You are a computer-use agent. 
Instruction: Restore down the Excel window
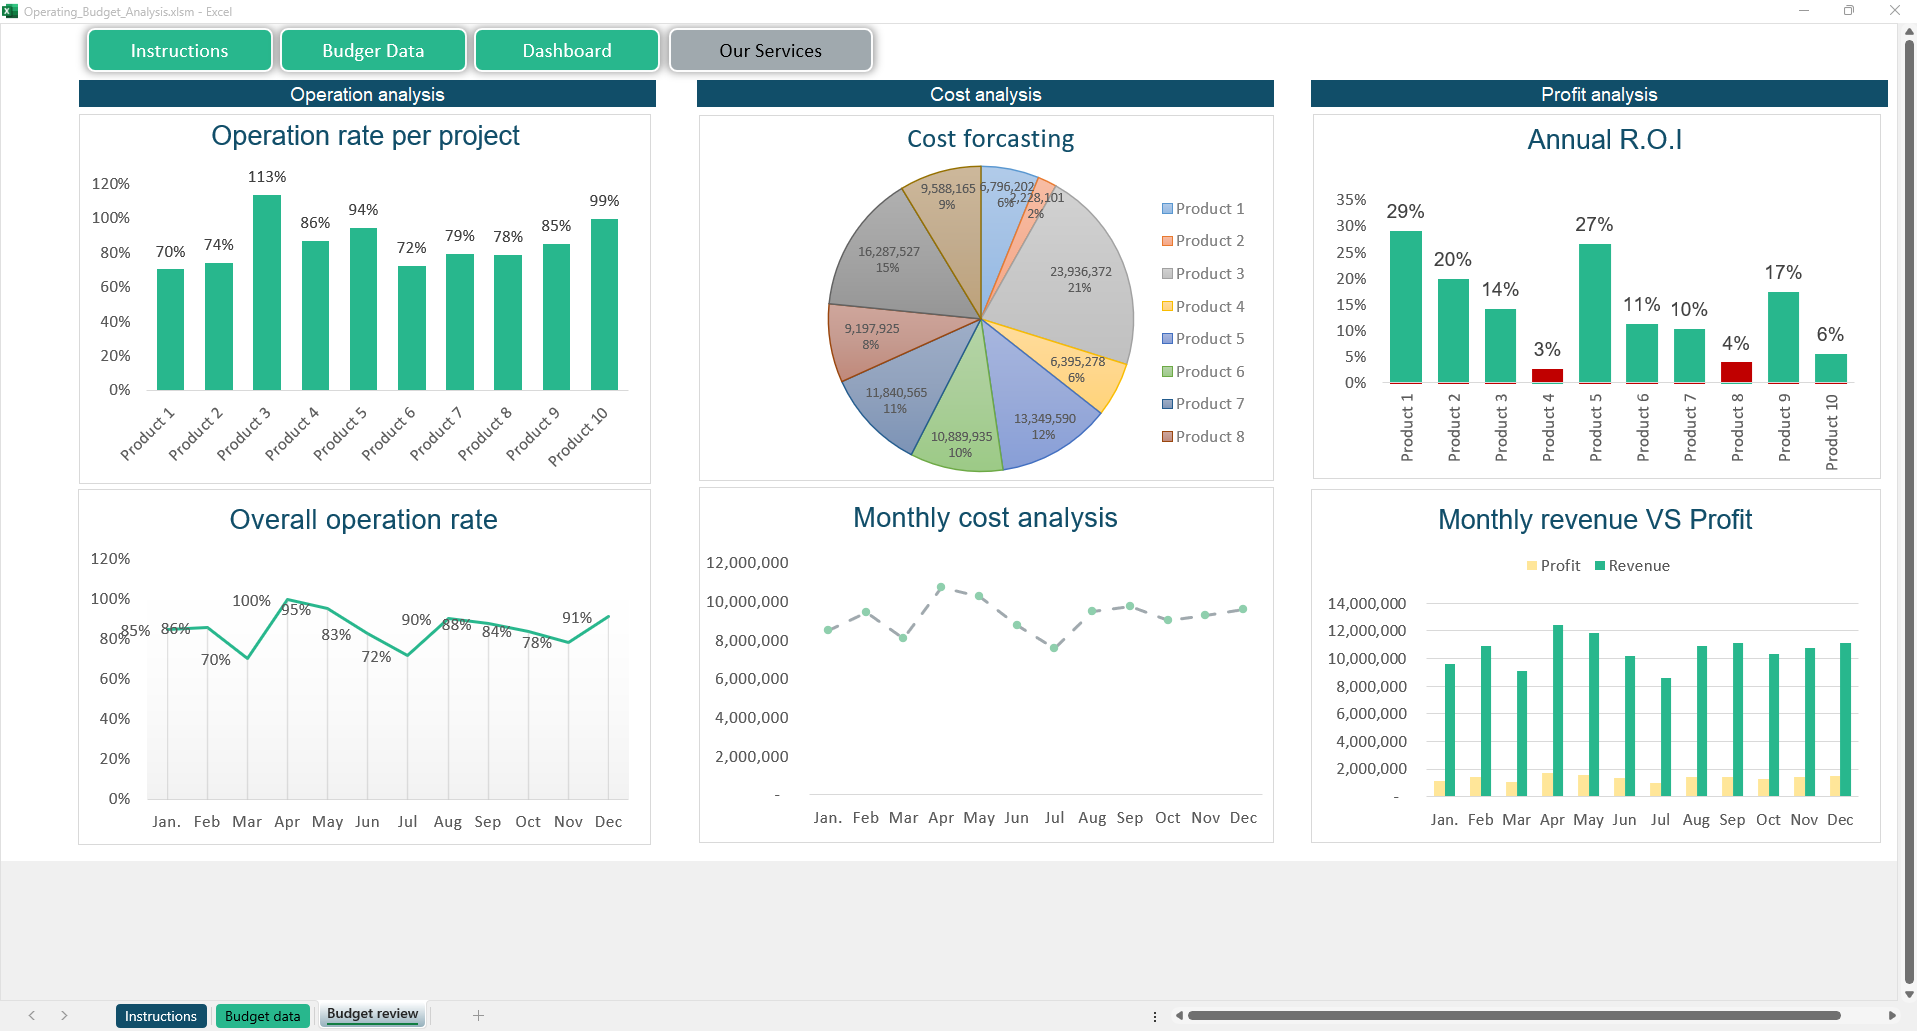click(1848, 11)
